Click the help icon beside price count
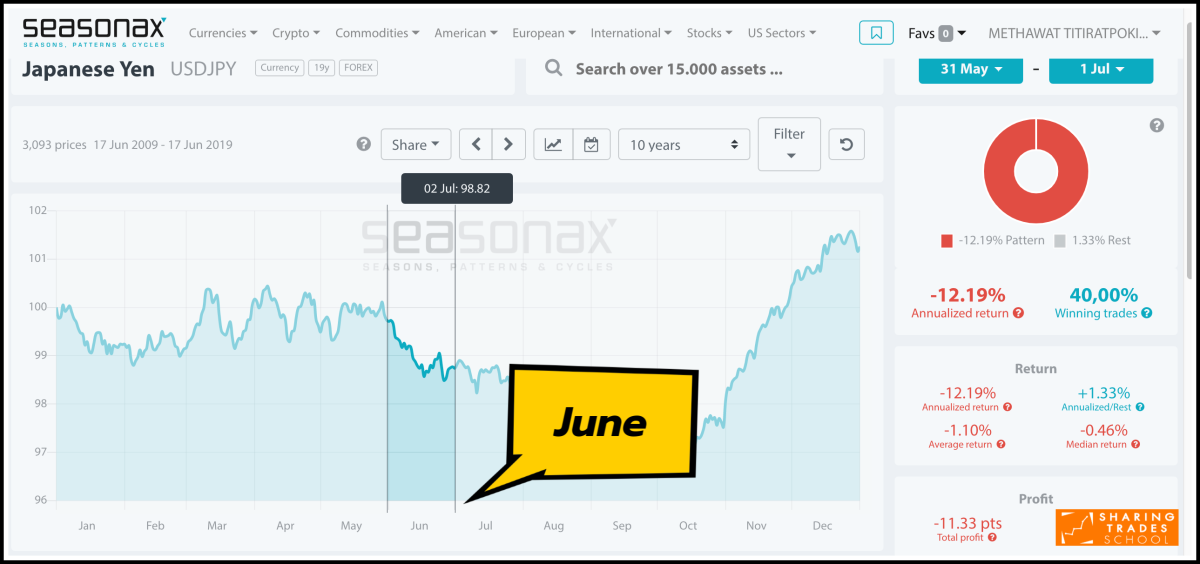 pos(364,145)
